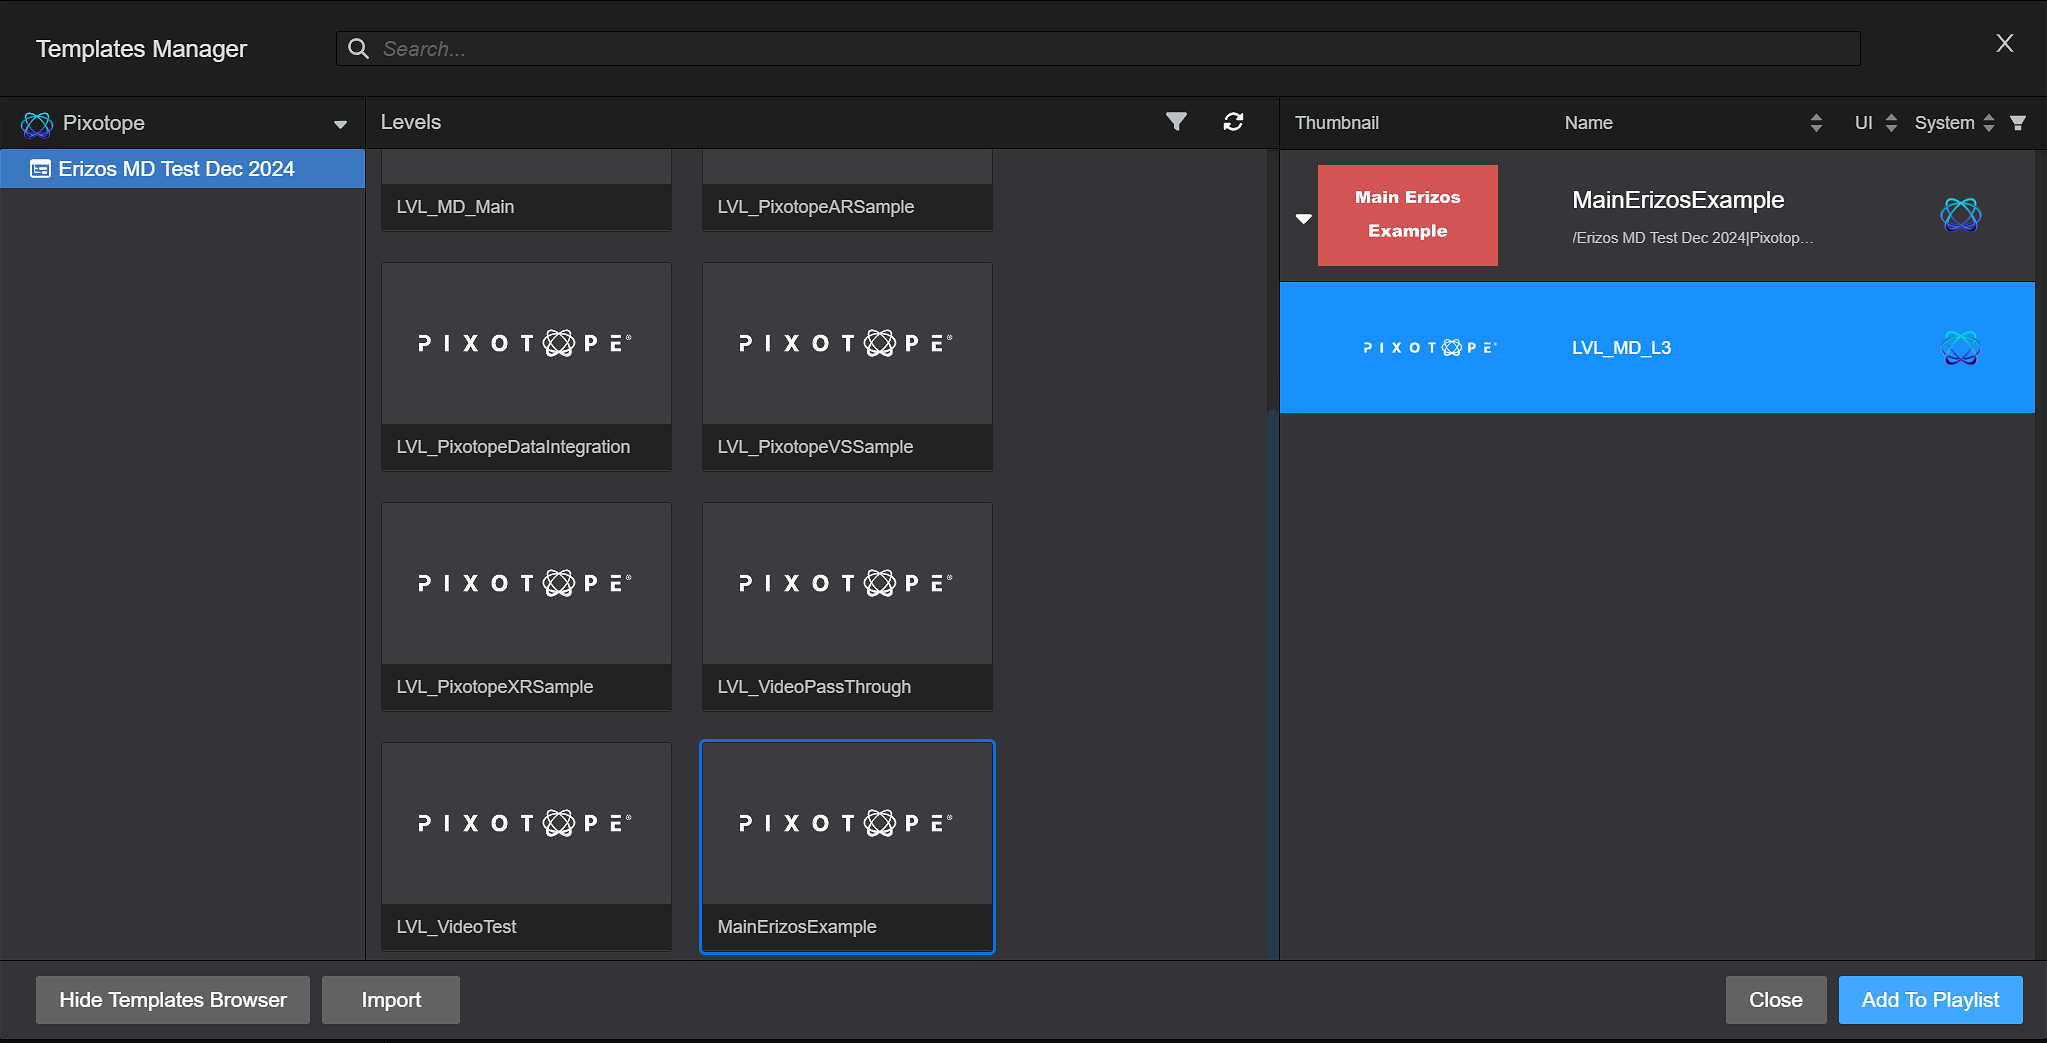The image size is (2047, 1043).
Task: Hide the Templates Browser
Action: point(173,1000)
